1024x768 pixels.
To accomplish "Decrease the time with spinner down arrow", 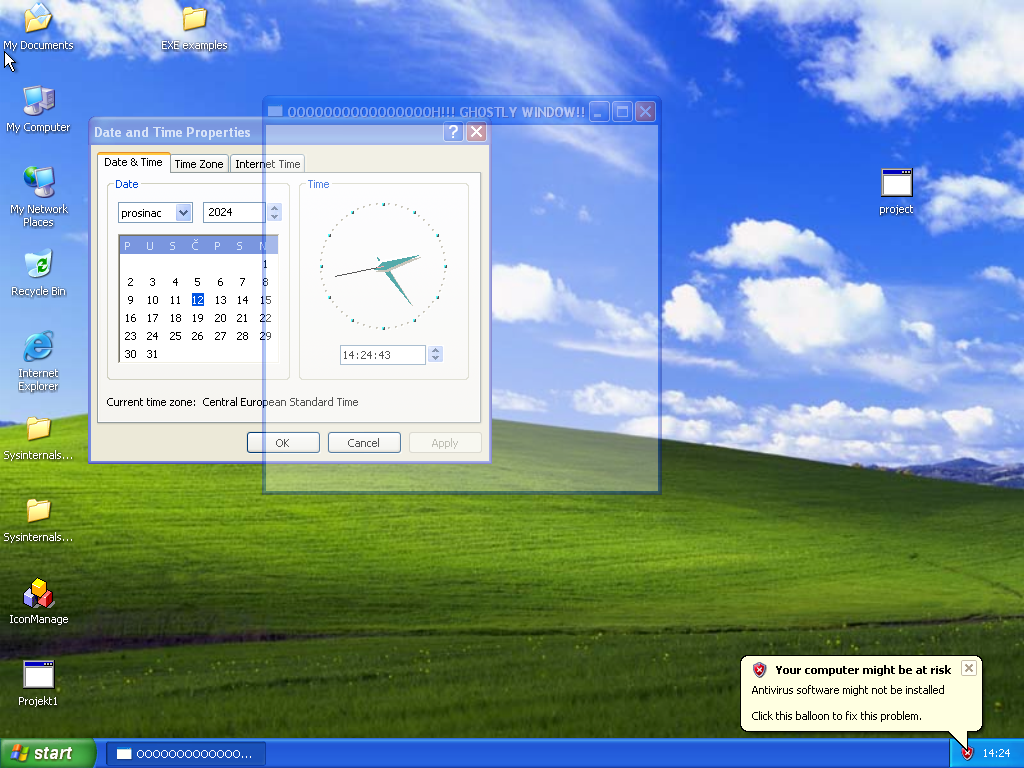I will click(435, 359).
